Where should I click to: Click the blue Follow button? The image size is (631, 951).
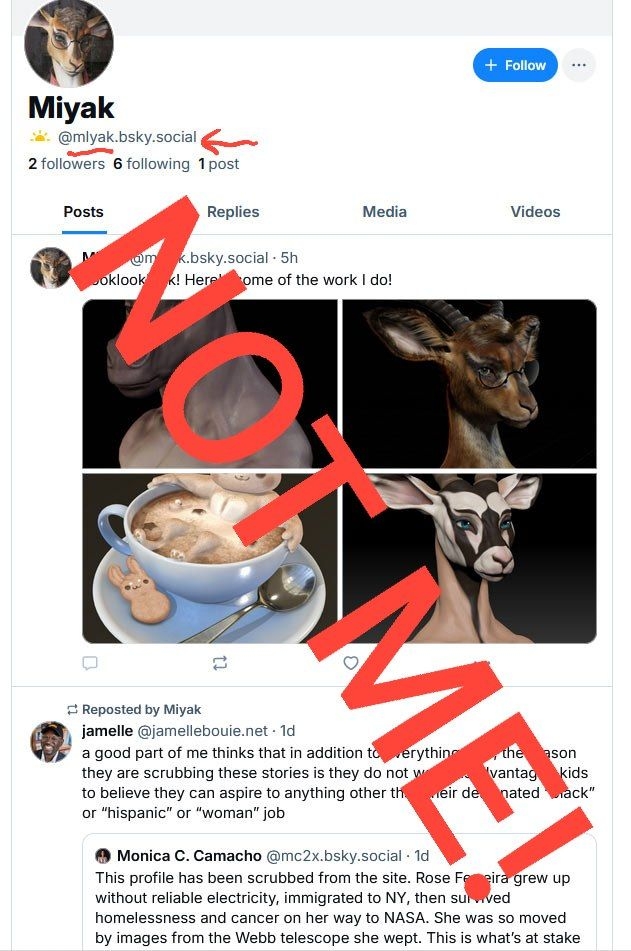[x=515, y=65]
